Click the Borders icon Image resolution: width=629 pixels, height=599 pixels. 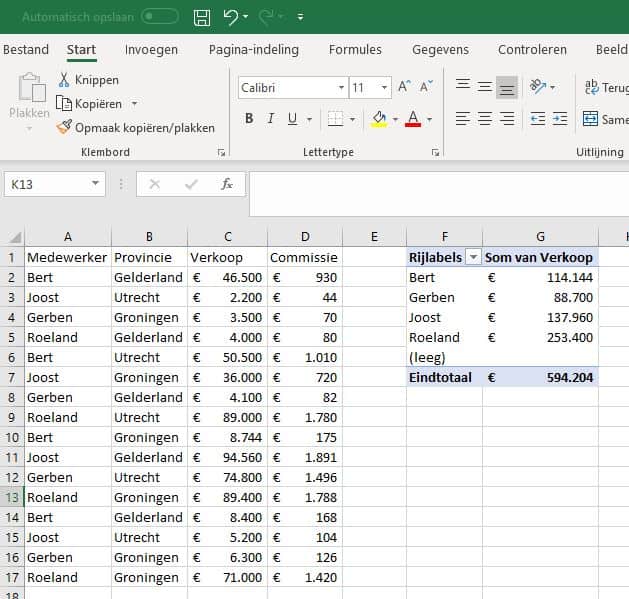pyautogui.click(x=335, y=119)
